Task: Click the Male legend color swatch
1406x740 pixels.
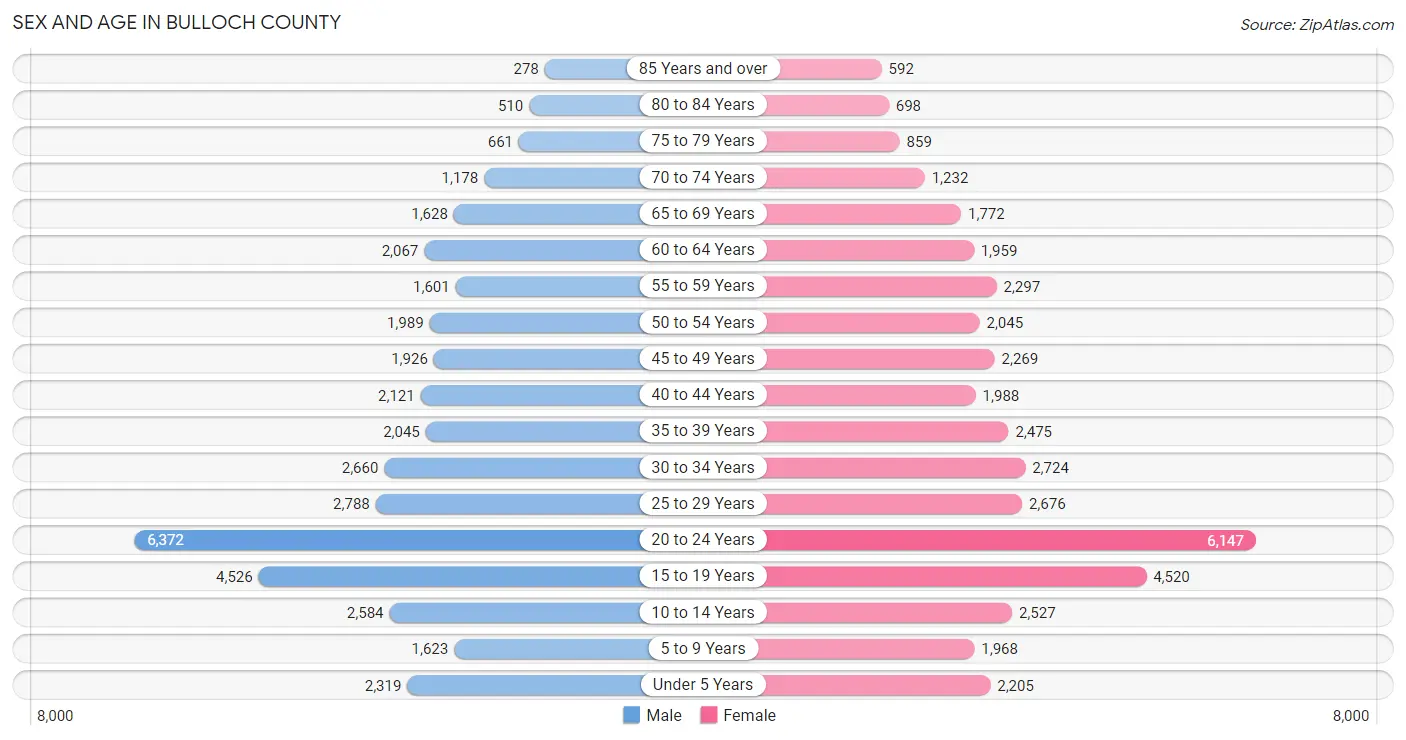Action: [631, 715]
